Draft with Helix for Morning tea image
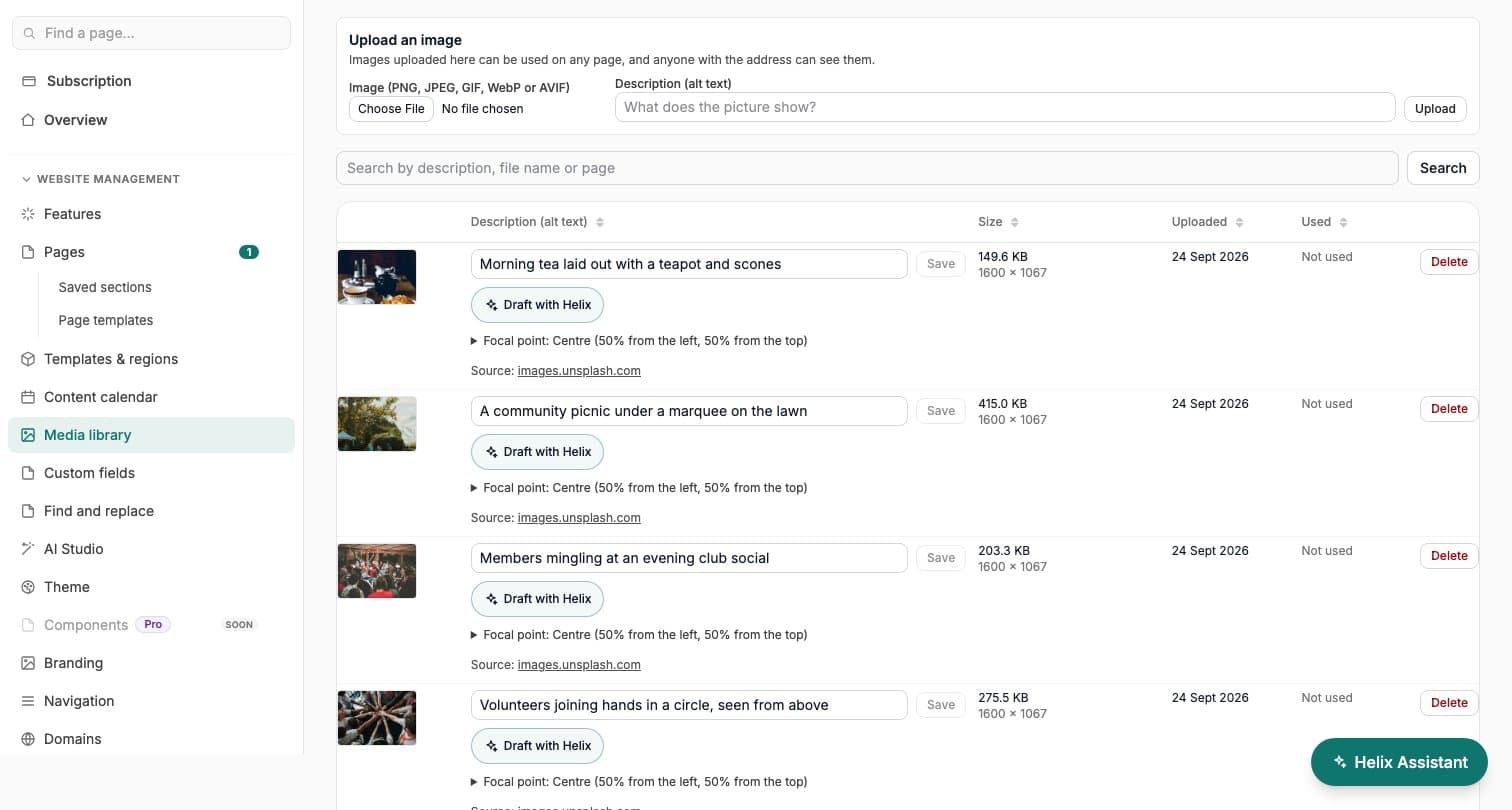The image size is (1512, 810). tap(537, 305)
